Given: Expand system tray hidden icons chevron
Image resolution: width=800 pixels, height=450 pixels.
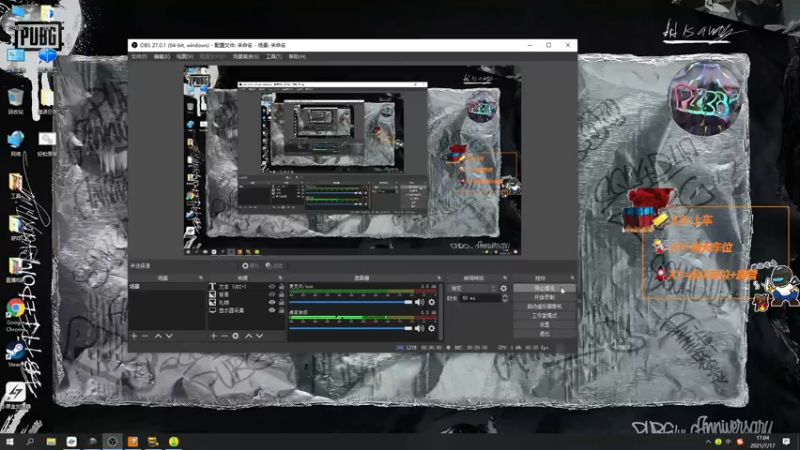Looking at the screenshot, I should (708, 441).
